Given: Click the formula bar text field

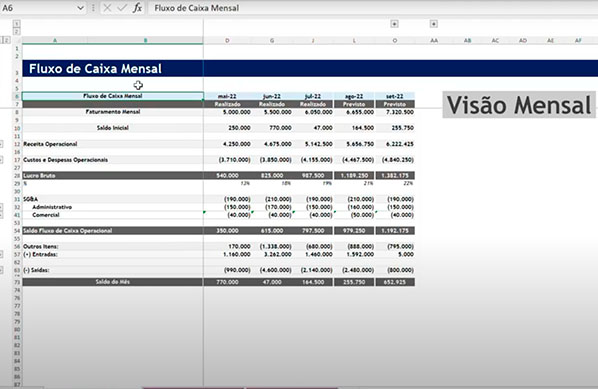Looking at the screenshot, I should pos(372,8).
